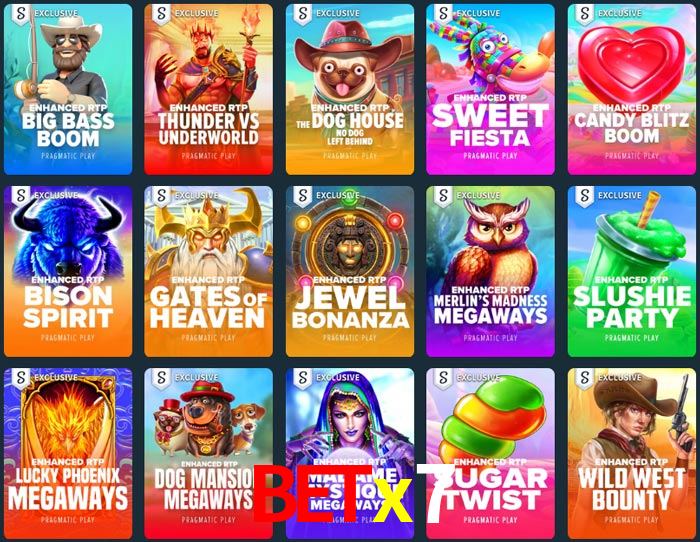This screenshot has height=542, width=700.
Task: Open the Big Bass Boom game tile
Action: (68, 89)
